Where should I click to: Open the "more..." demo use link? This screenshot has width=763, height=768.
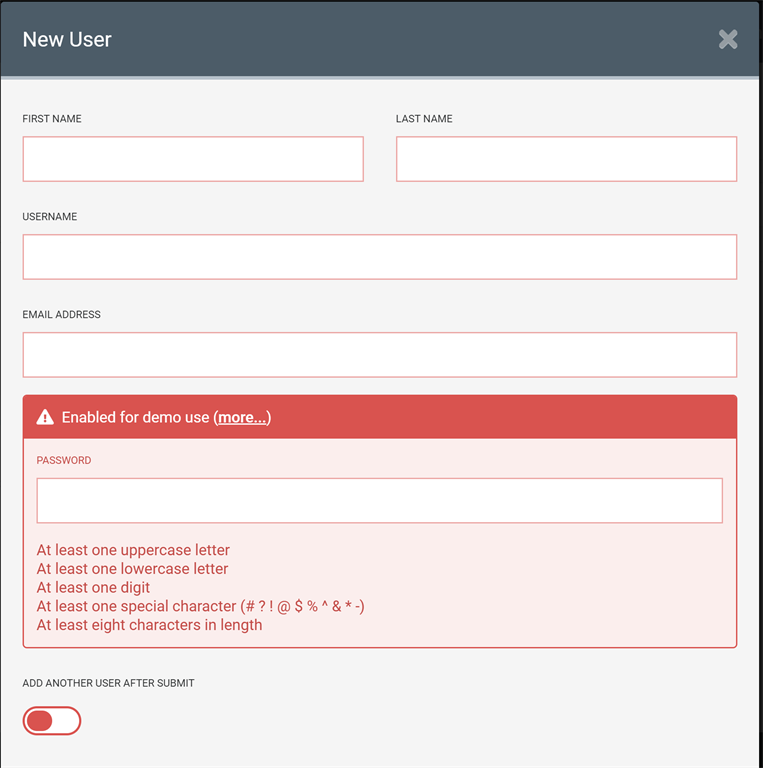click(242, 417)
